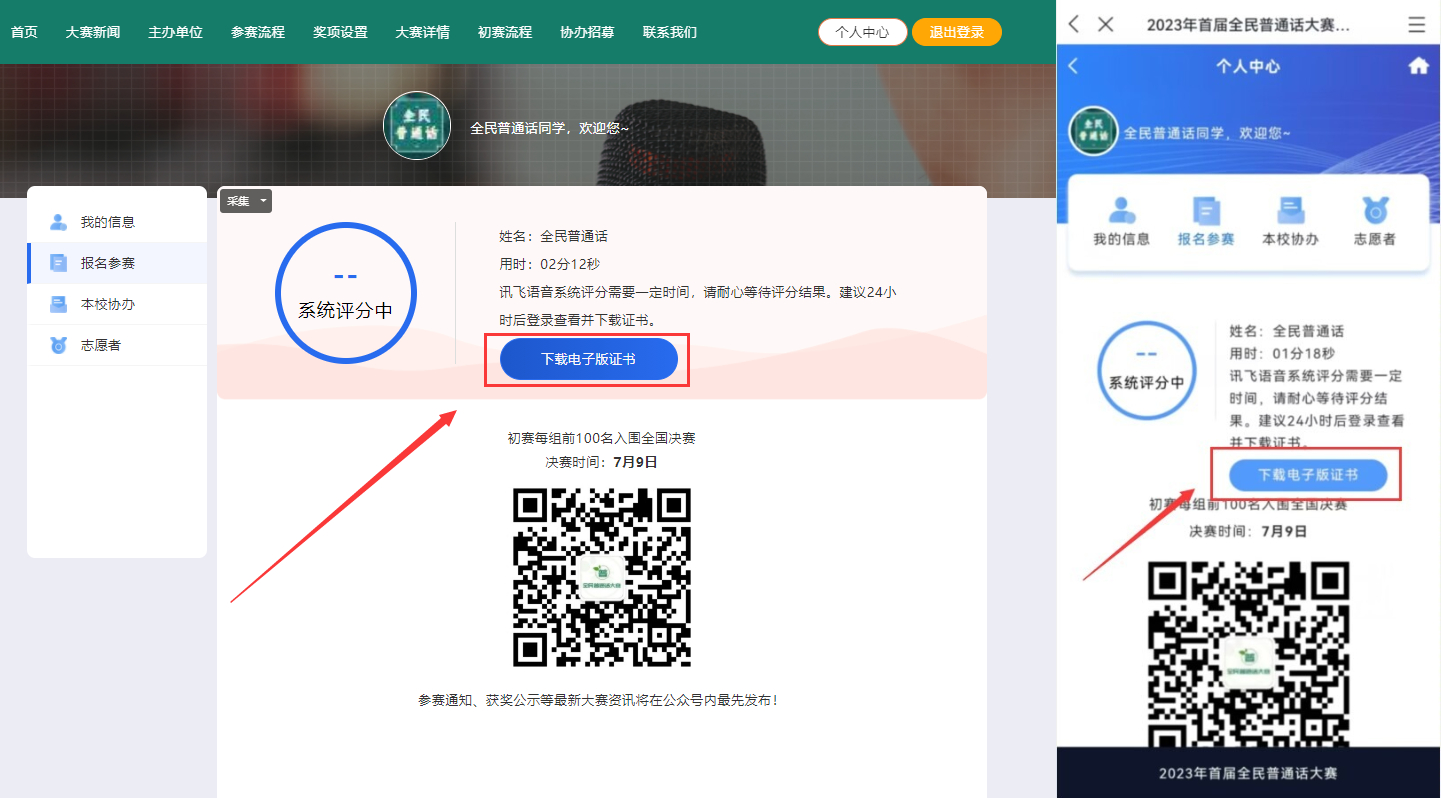1441x798 pixels.
Task: Open 协办招募 menu item
Action: click(x=587, y=32)
